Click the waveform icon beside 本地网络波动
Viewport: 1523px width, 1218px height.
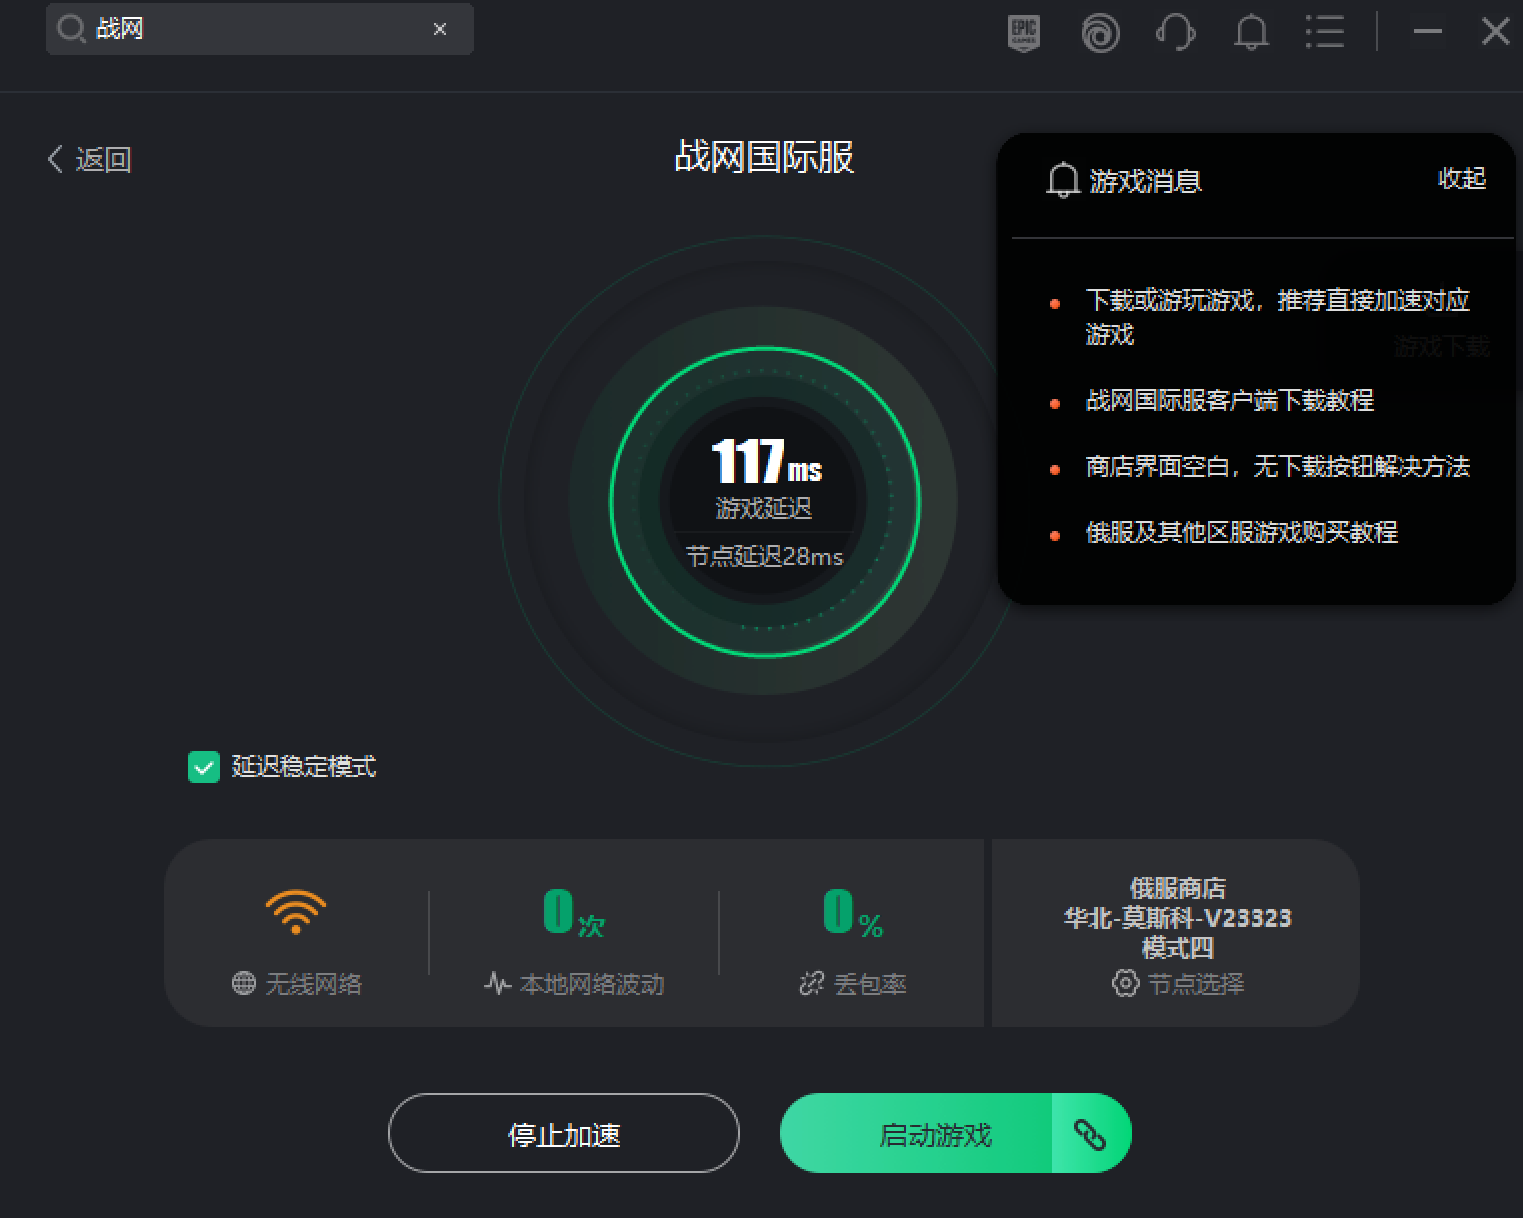click(497, 983)
